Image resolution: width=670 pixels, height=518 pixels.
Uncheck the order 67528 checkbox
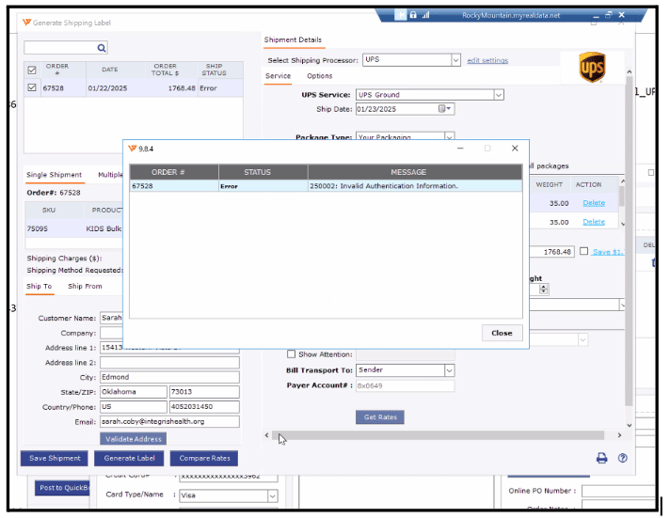(31, 87)
